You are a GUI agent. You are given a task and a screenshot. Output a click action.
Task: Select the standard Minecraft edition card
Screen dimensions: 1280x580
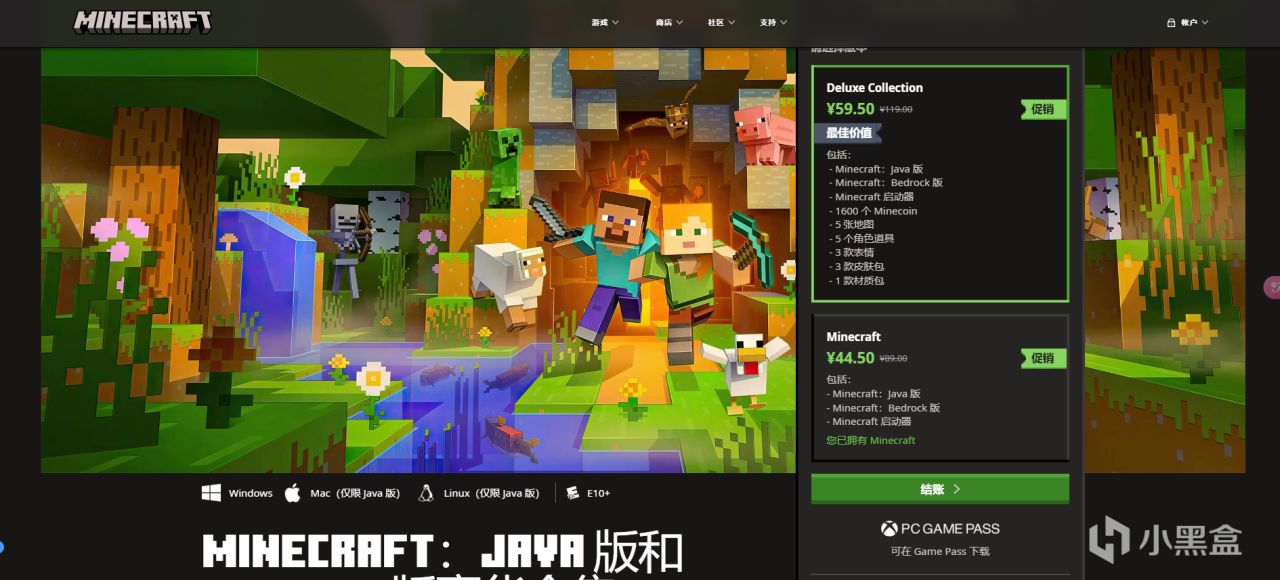[940, 388]
